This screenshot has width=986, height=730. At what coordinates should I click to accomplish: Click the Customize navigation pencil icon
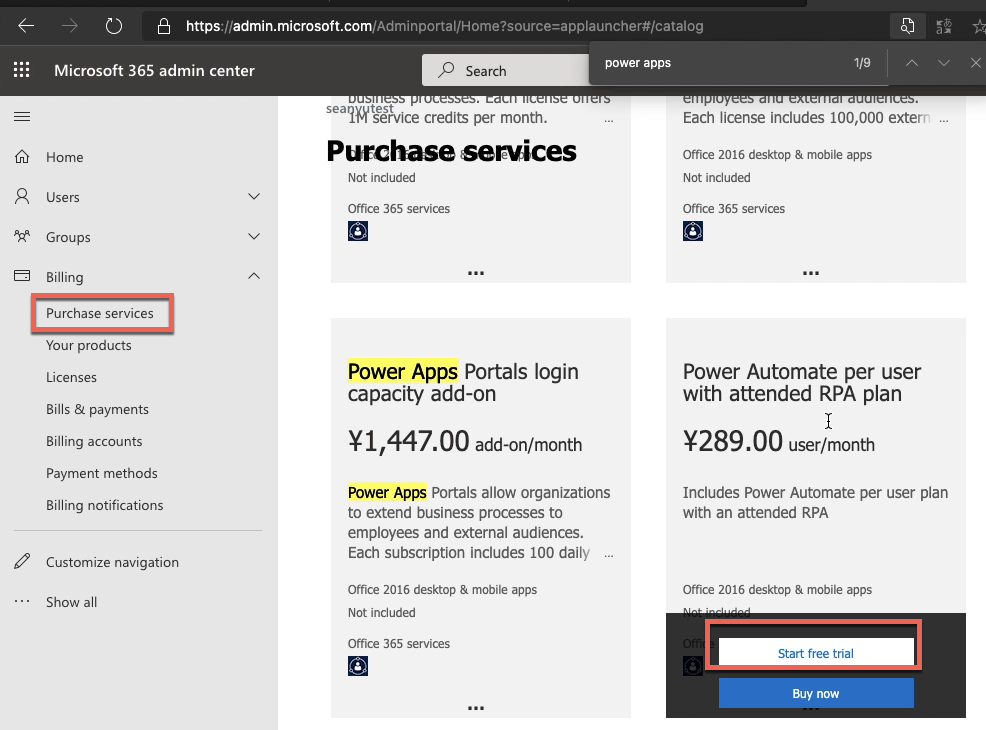(22, 561)
